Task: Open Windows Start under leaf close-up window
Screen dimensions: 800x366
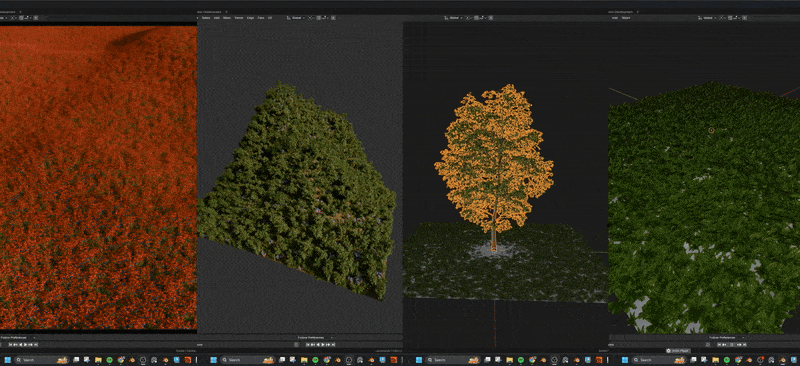Action: coord(624,360)
